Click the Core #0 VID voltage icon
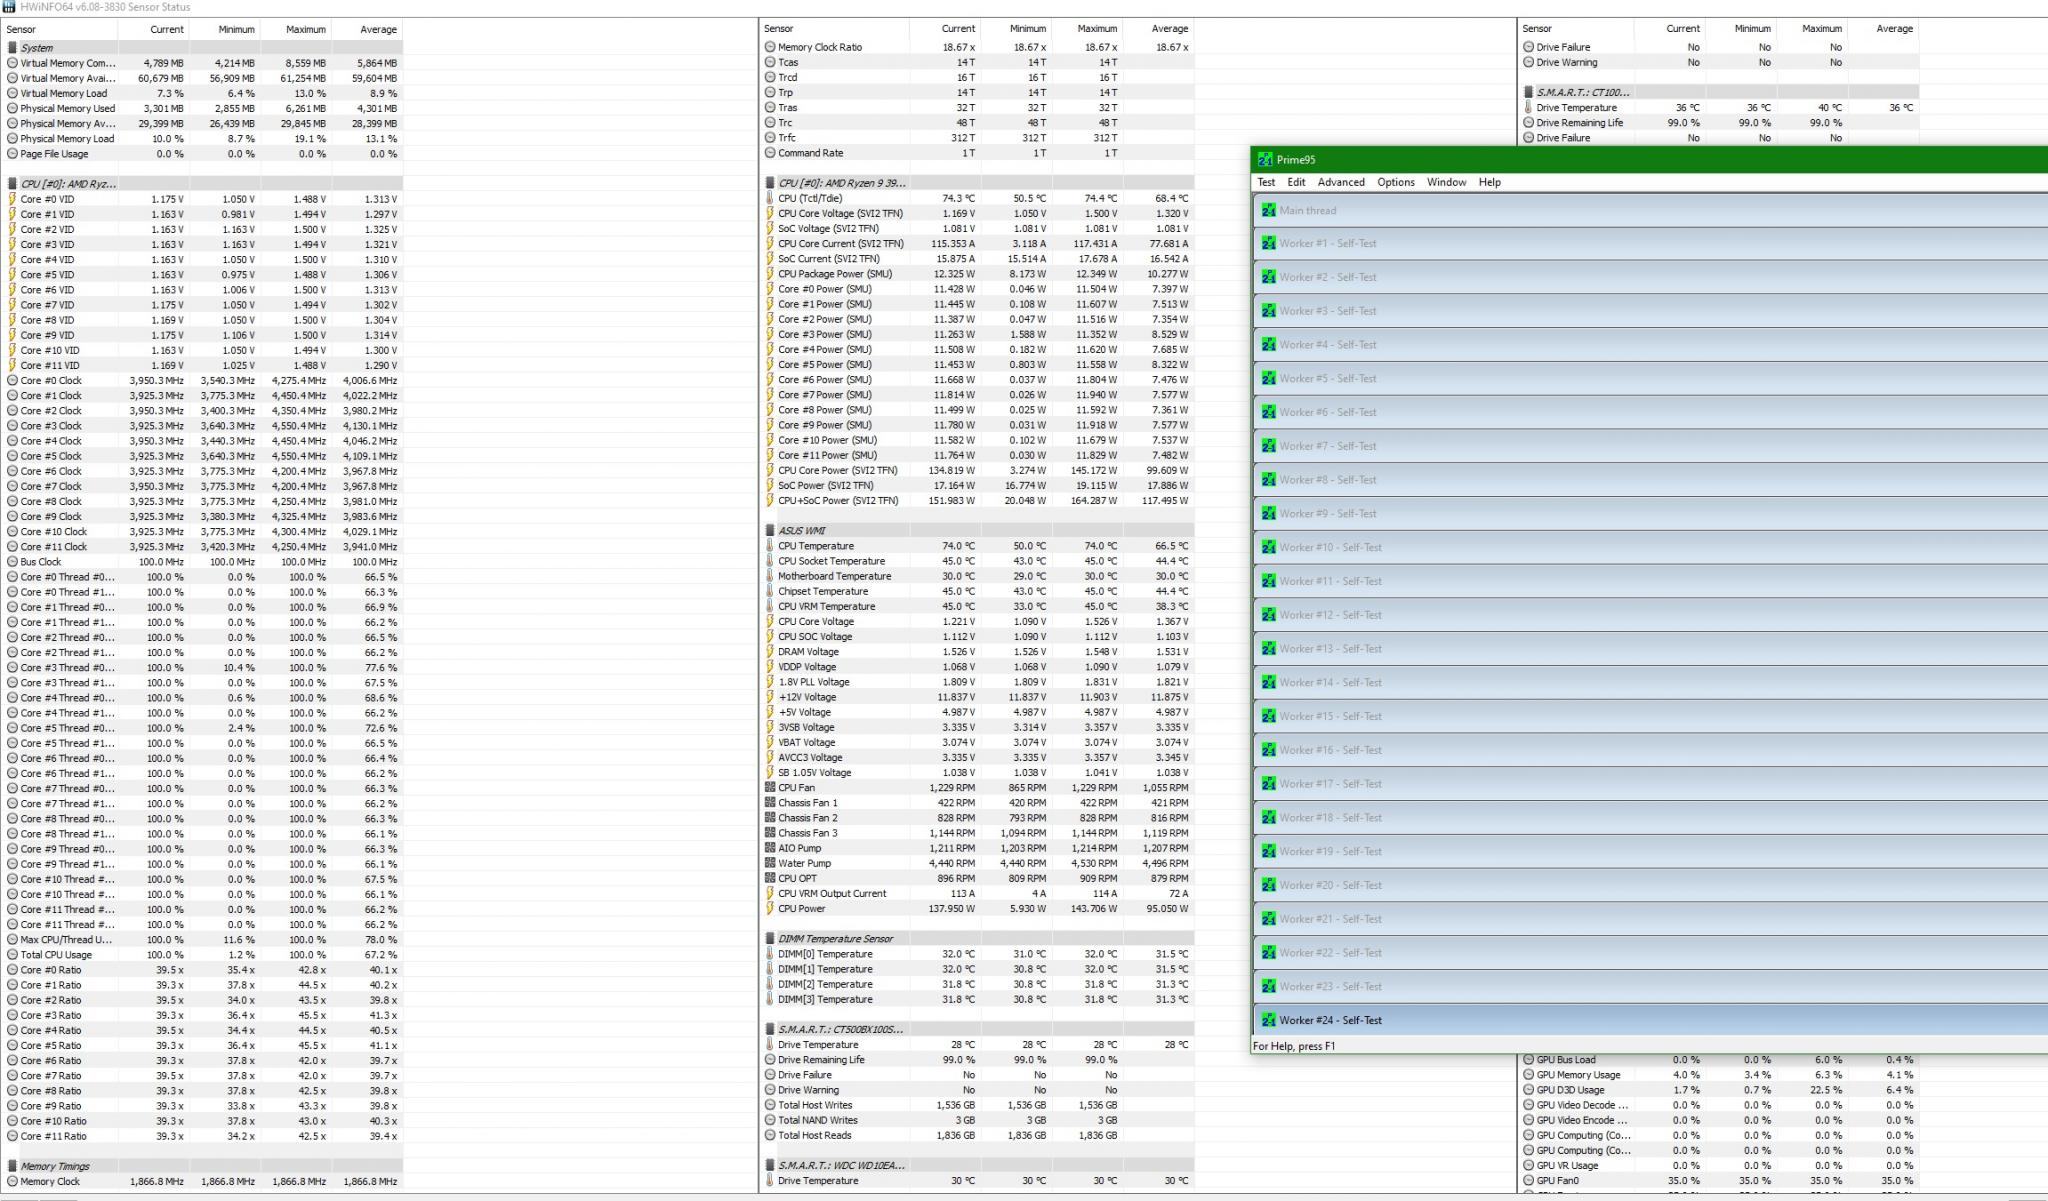The height and width of the screenshot is (1201, 2048). coord(12,199)
